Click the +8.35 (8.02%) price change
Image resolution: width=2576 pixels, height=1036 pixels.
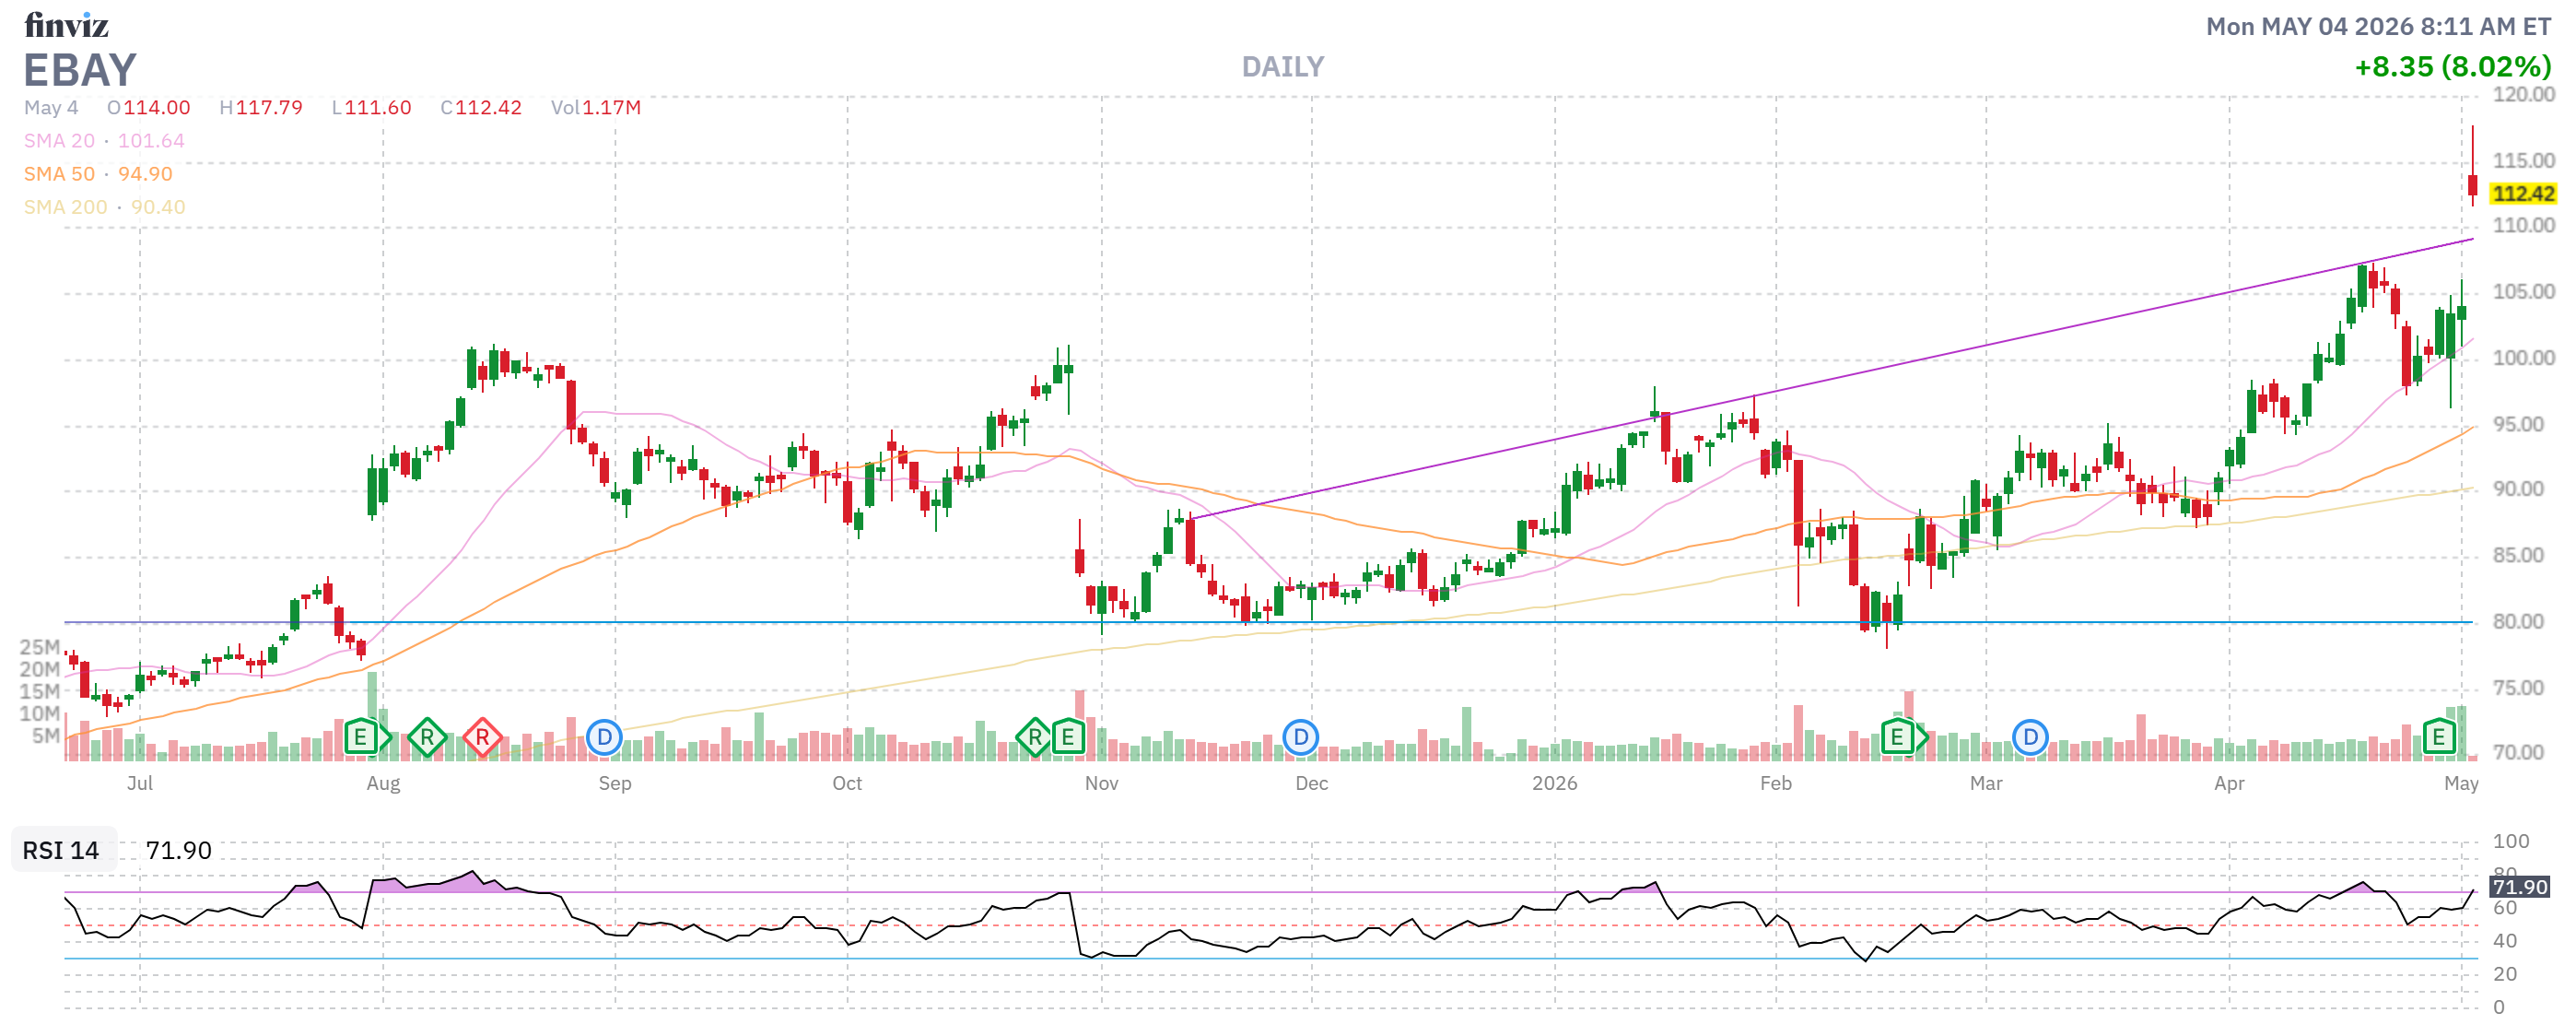[x=2453, y=67]
